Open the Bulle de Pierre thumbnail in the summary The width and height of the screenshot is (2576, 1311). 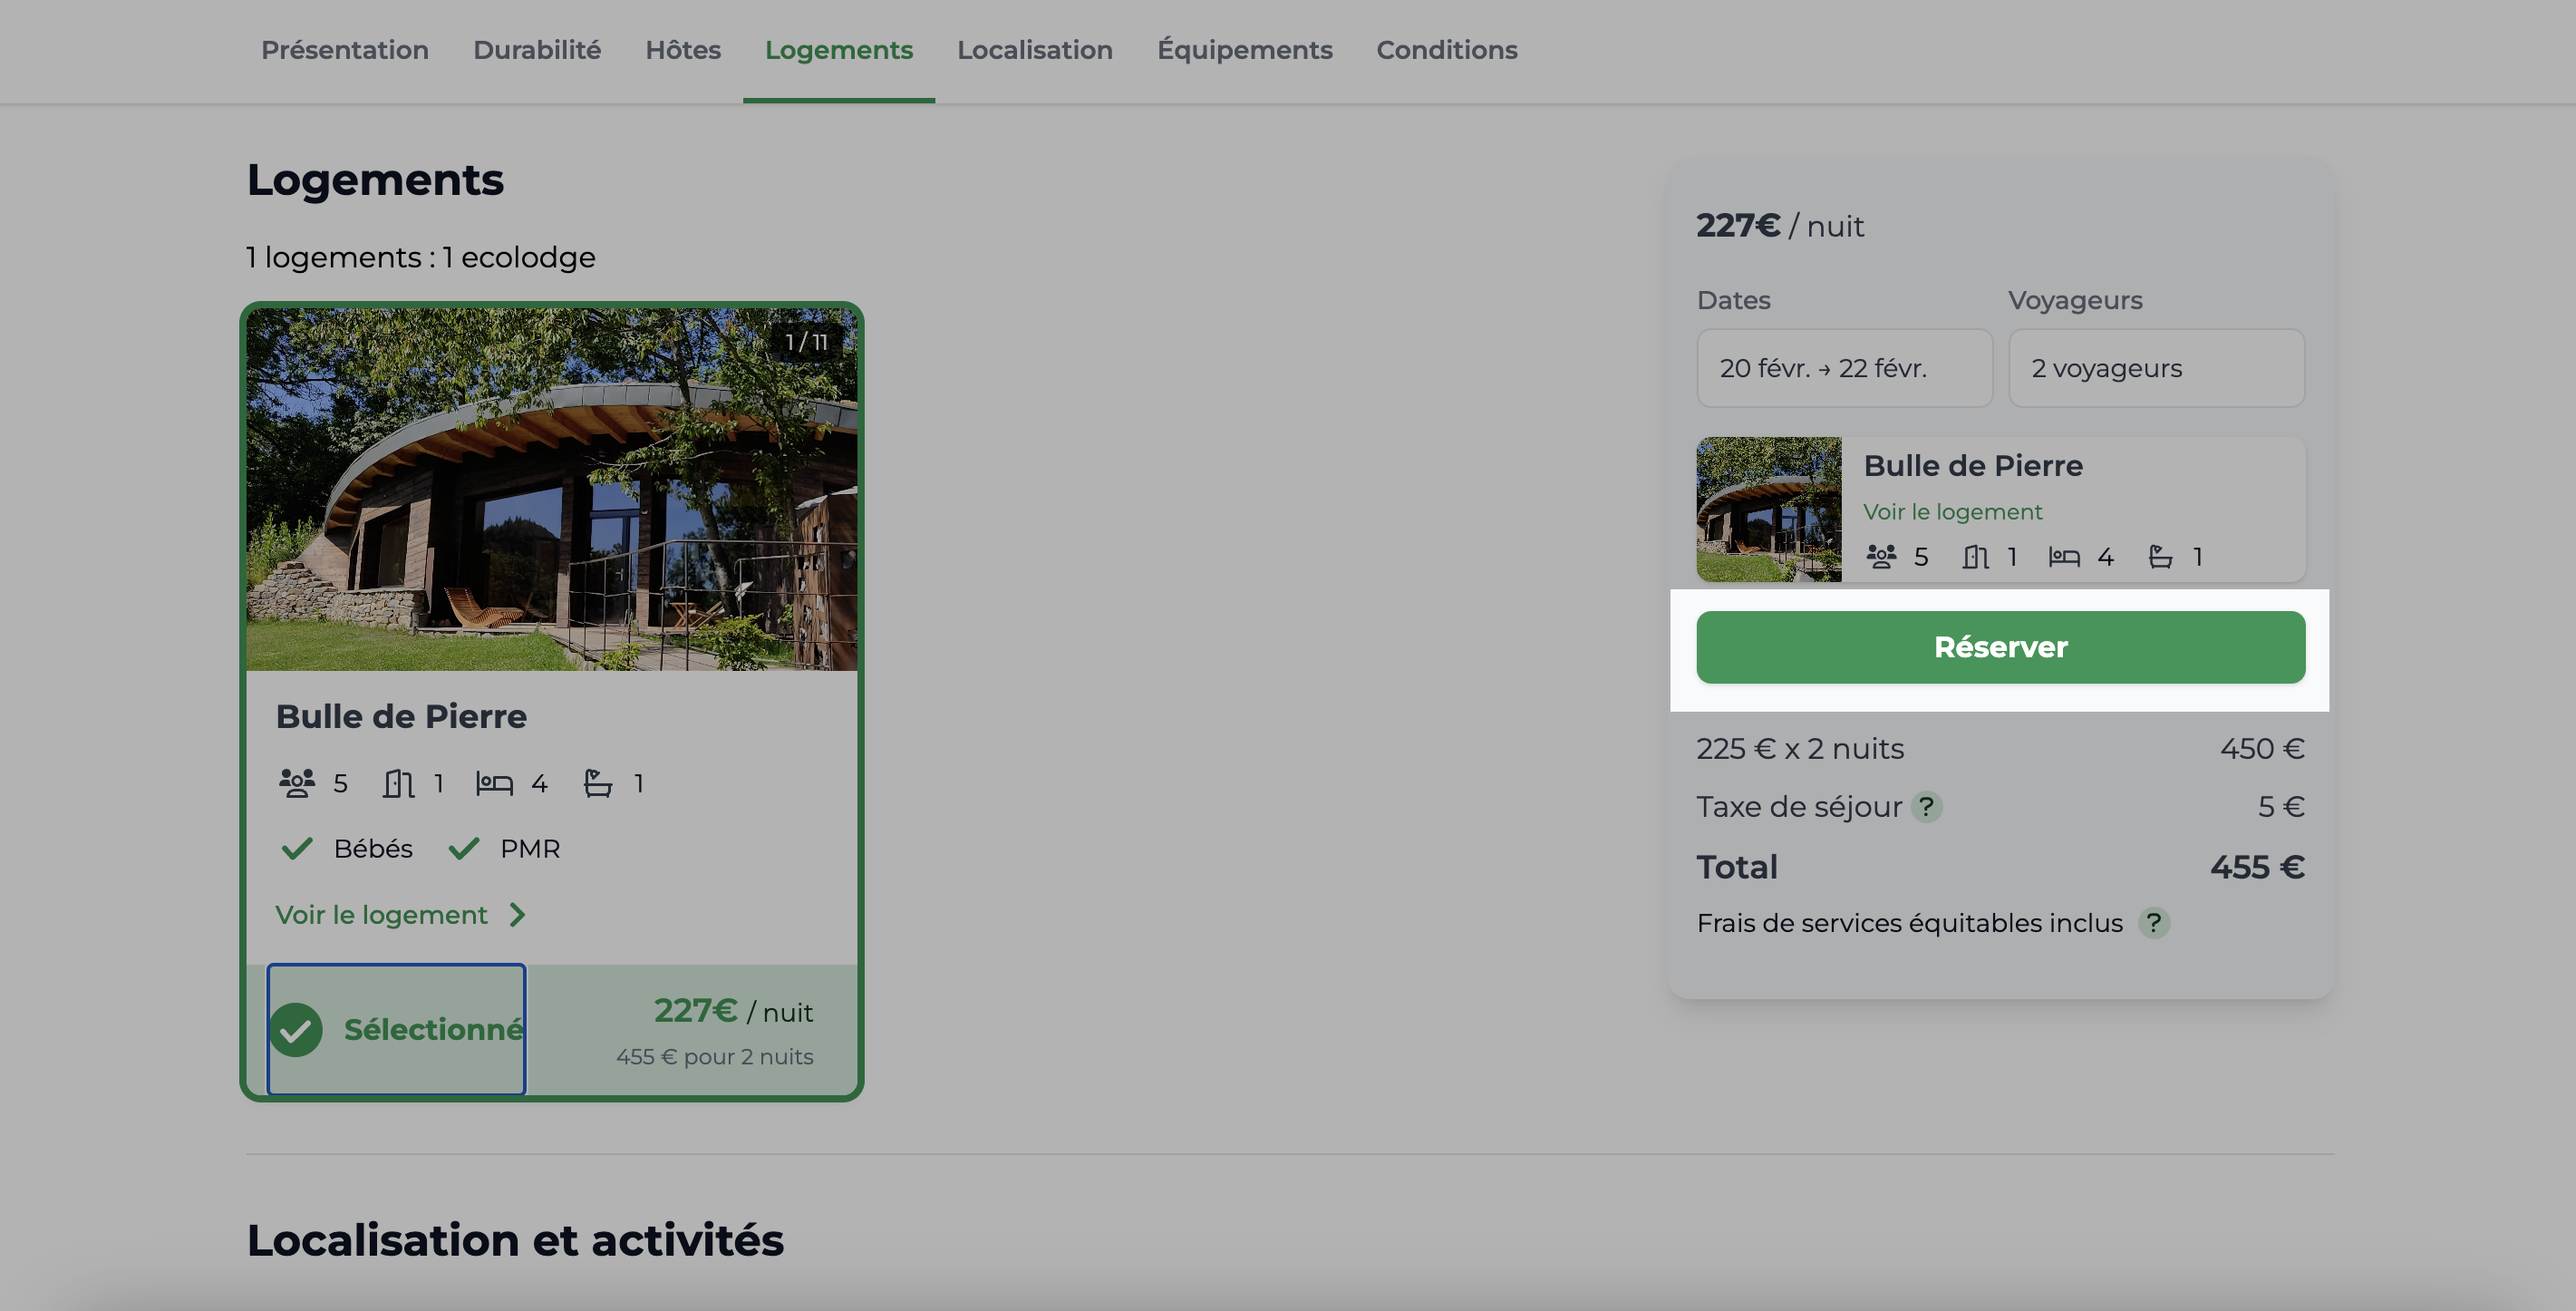click(1768, 509)
